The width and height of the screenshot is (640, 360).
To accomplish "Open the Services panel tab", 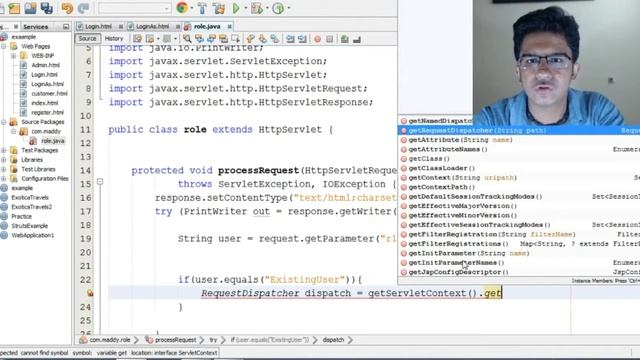I will 36,27.
